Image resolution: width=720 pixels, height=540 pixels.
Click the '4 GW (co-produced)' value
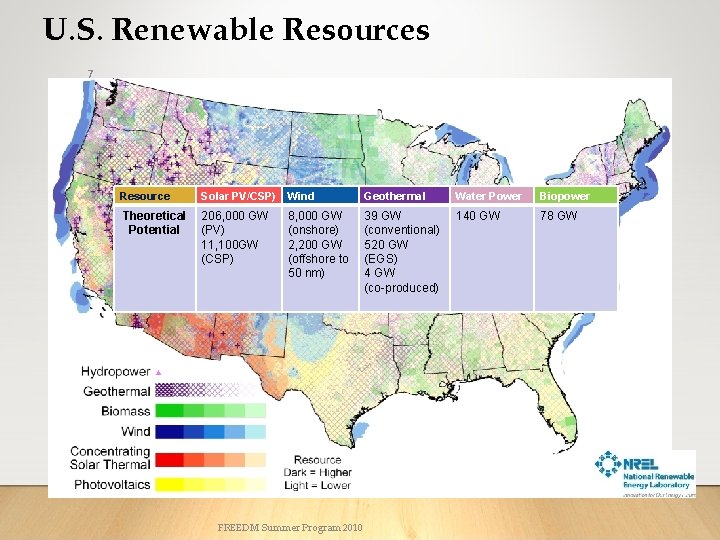click(401, 280)
